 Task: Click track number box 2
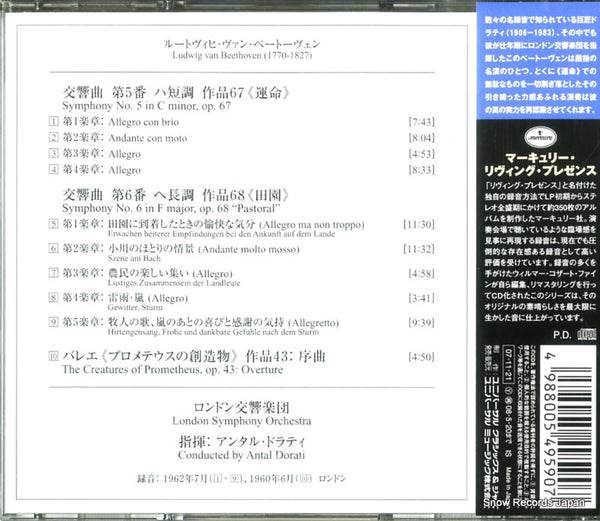54,138
